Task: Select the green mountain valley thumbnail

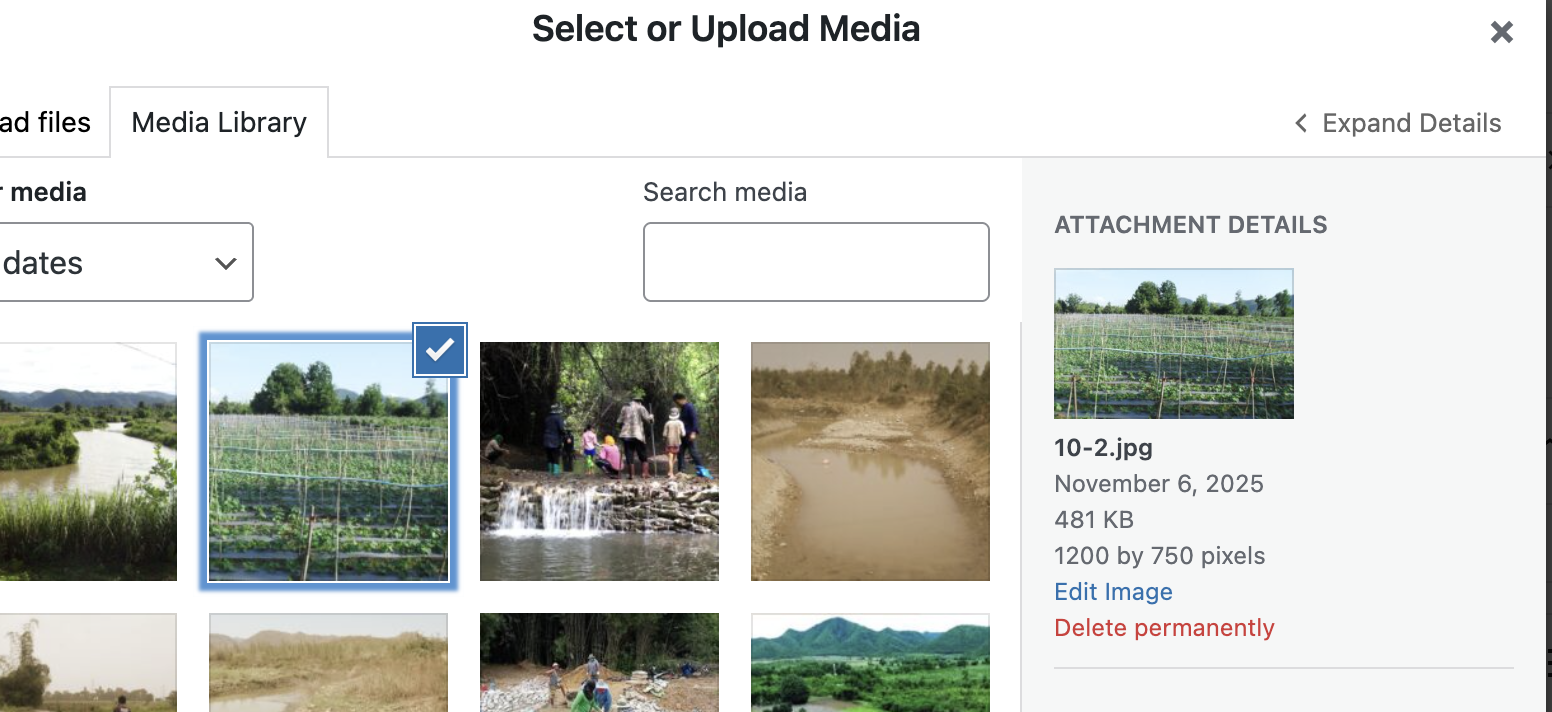Action: (x=870, y=662)
